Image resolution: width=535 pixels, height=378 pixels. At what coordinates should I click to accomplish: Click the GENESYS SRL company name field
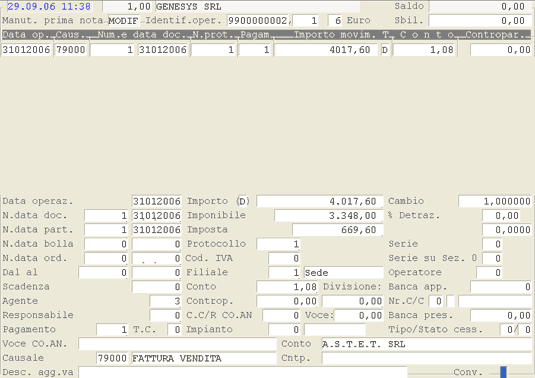(x=258, y=6)
